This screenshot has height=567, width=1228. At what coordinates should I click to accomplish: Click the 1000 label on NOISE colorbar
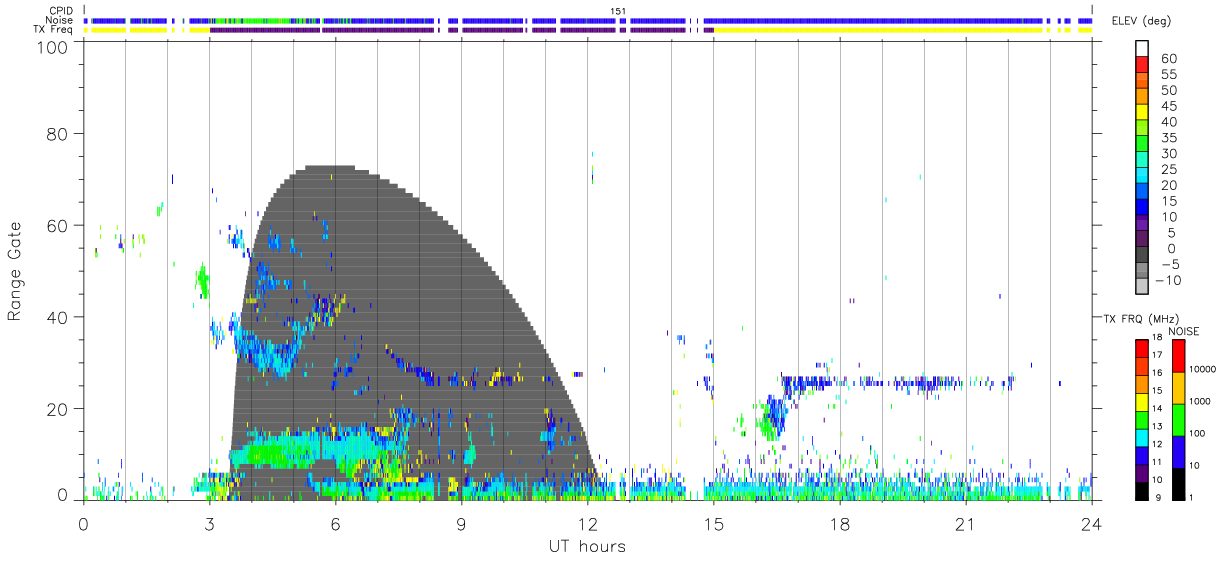coord(1200,401)
